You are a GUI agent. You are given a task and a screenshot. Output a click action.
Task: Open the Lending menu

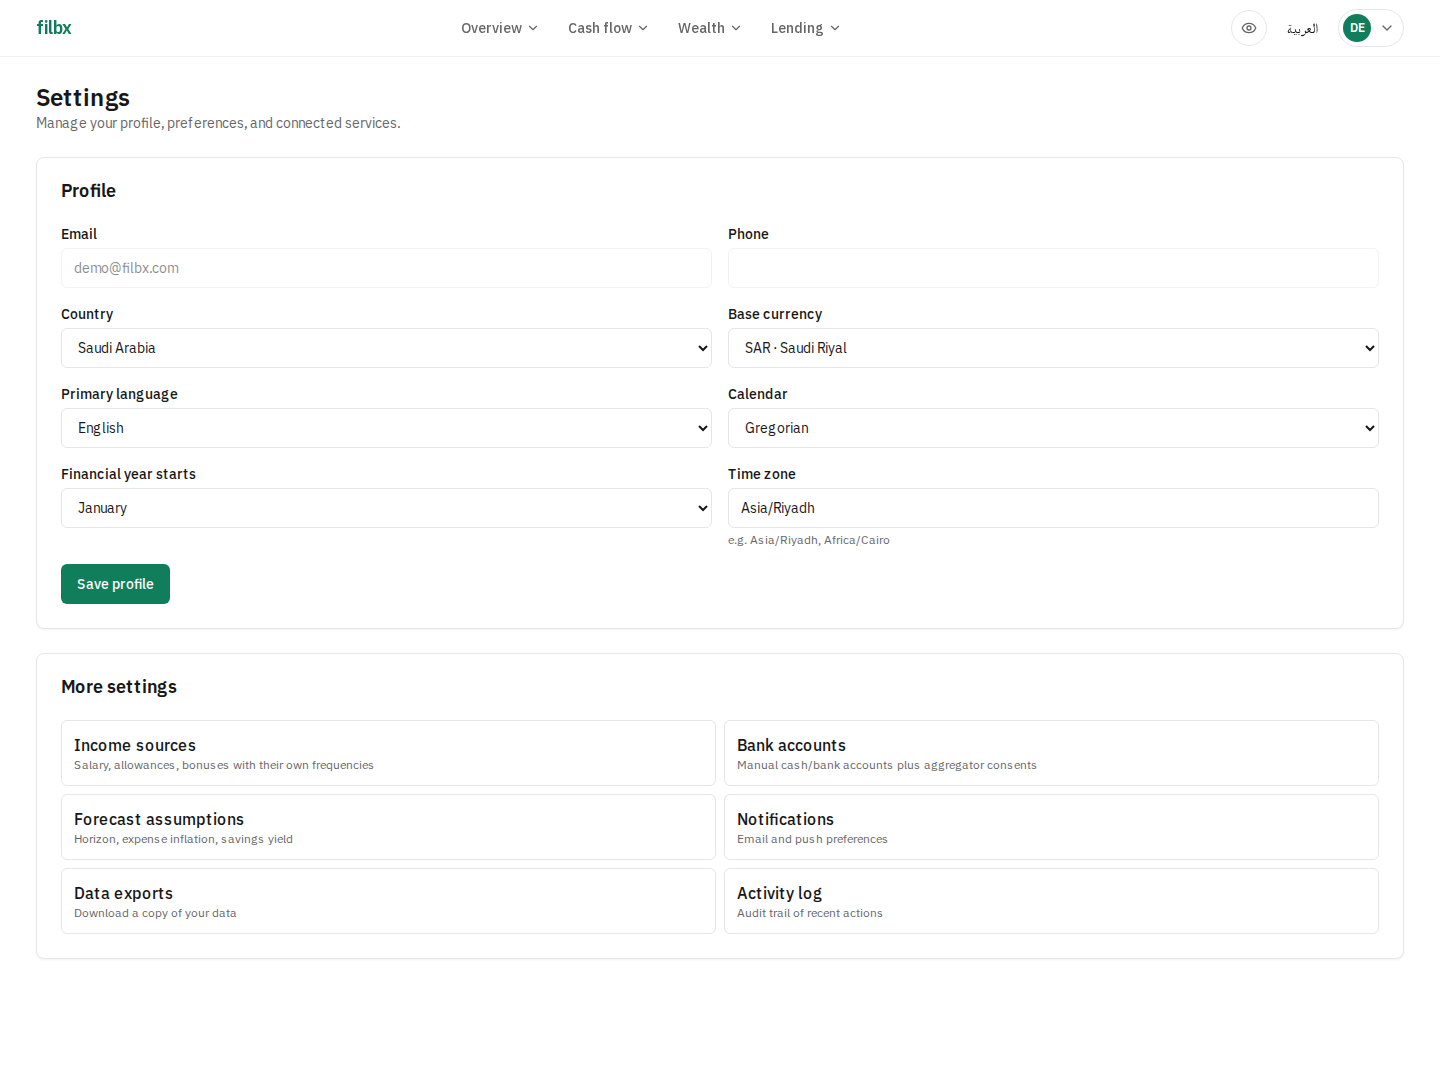tap(805, 28)
